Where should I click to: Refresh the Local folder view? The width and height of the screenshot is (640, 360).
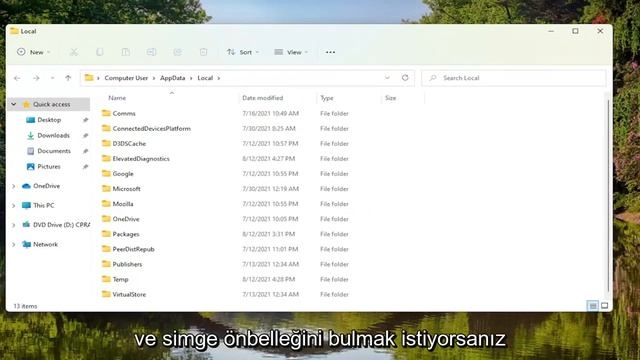405,78
